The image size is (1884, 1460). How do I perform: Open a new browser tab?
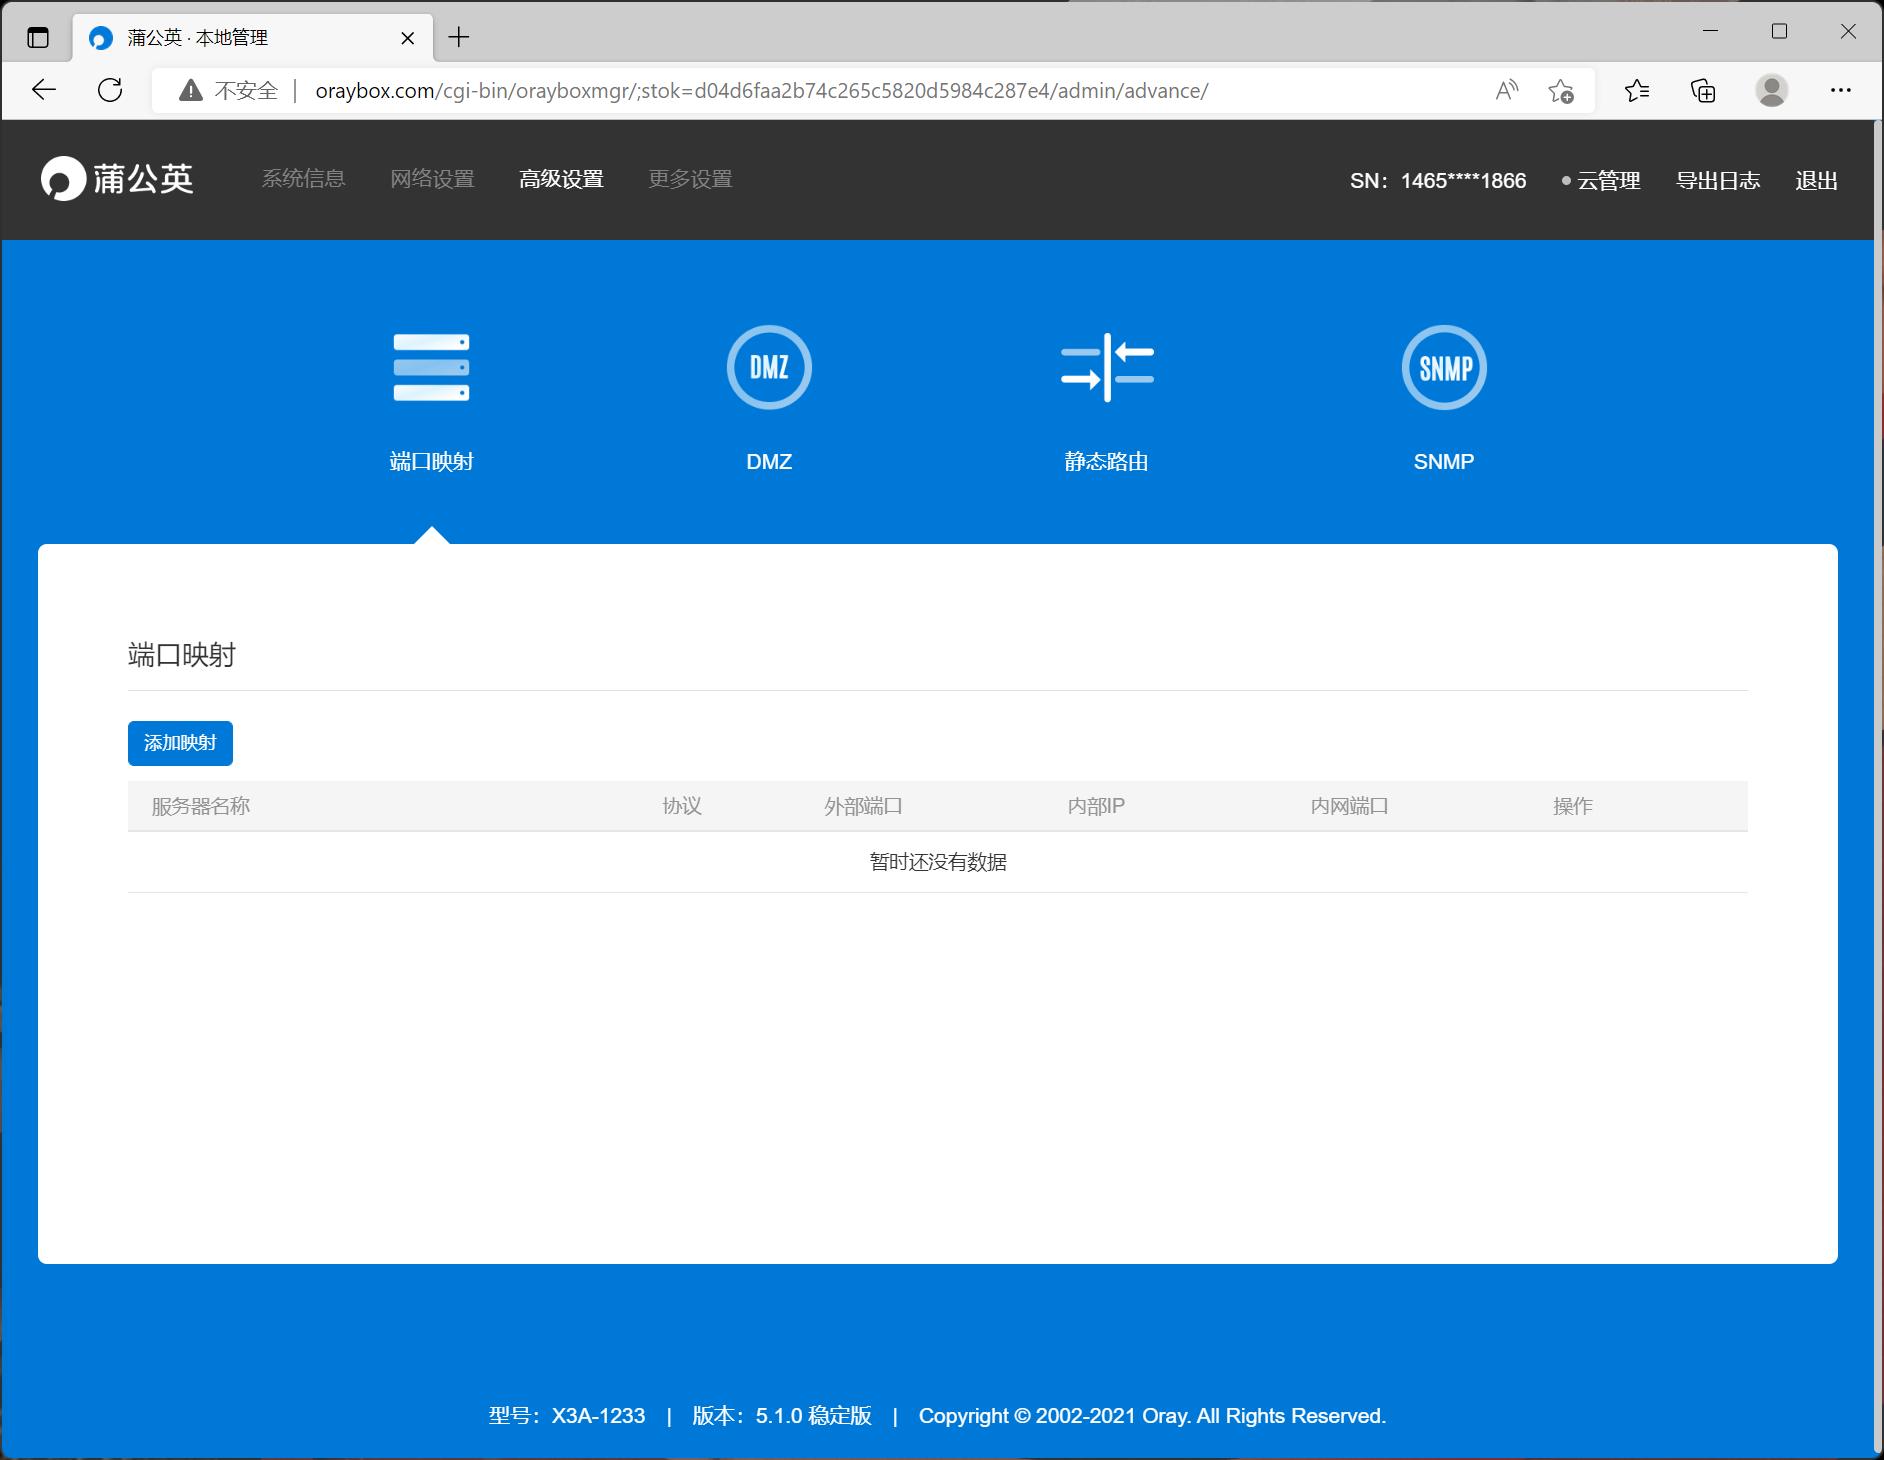click(x=459, y=38)
